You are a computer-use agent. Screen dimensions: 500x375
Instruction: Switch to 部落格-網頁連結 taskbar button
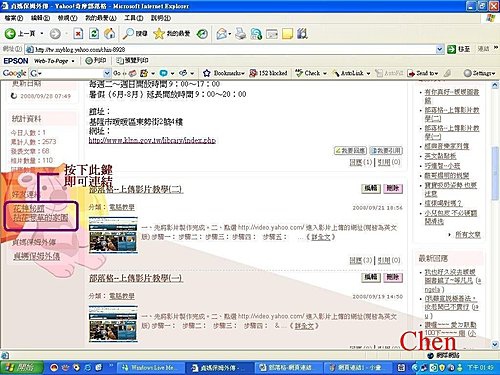point(289,368)
